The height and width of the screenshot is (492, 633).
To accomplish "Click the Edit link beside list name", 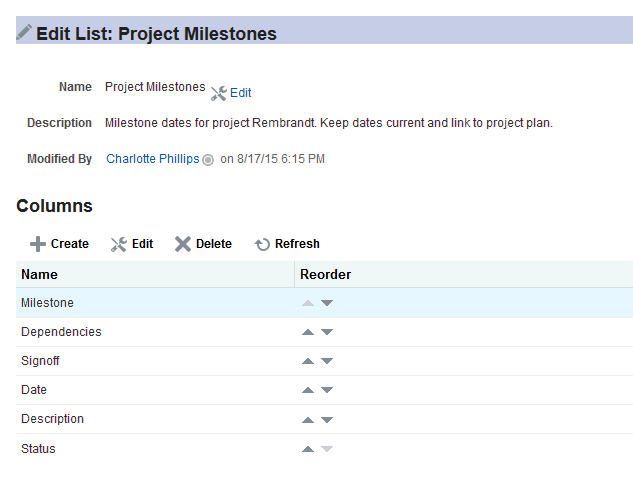I will click(x=241, y=93).
